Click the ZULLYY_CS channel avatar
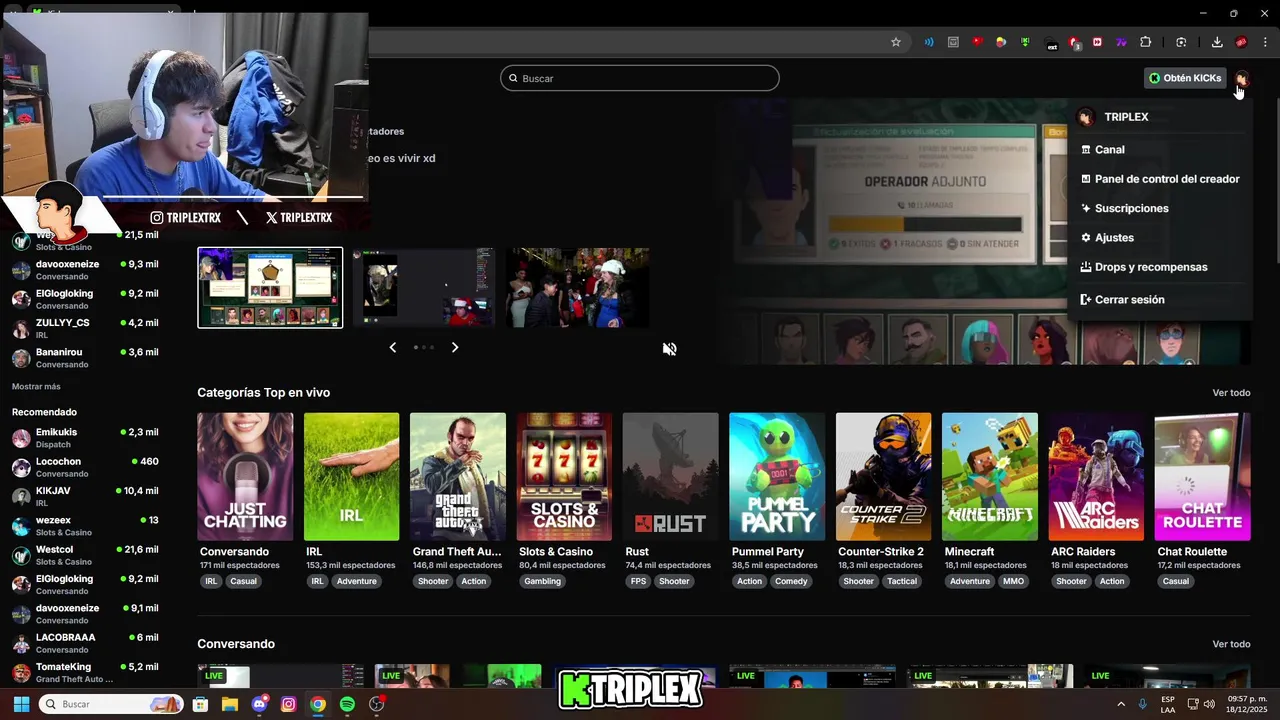 (x=21, y=329)
